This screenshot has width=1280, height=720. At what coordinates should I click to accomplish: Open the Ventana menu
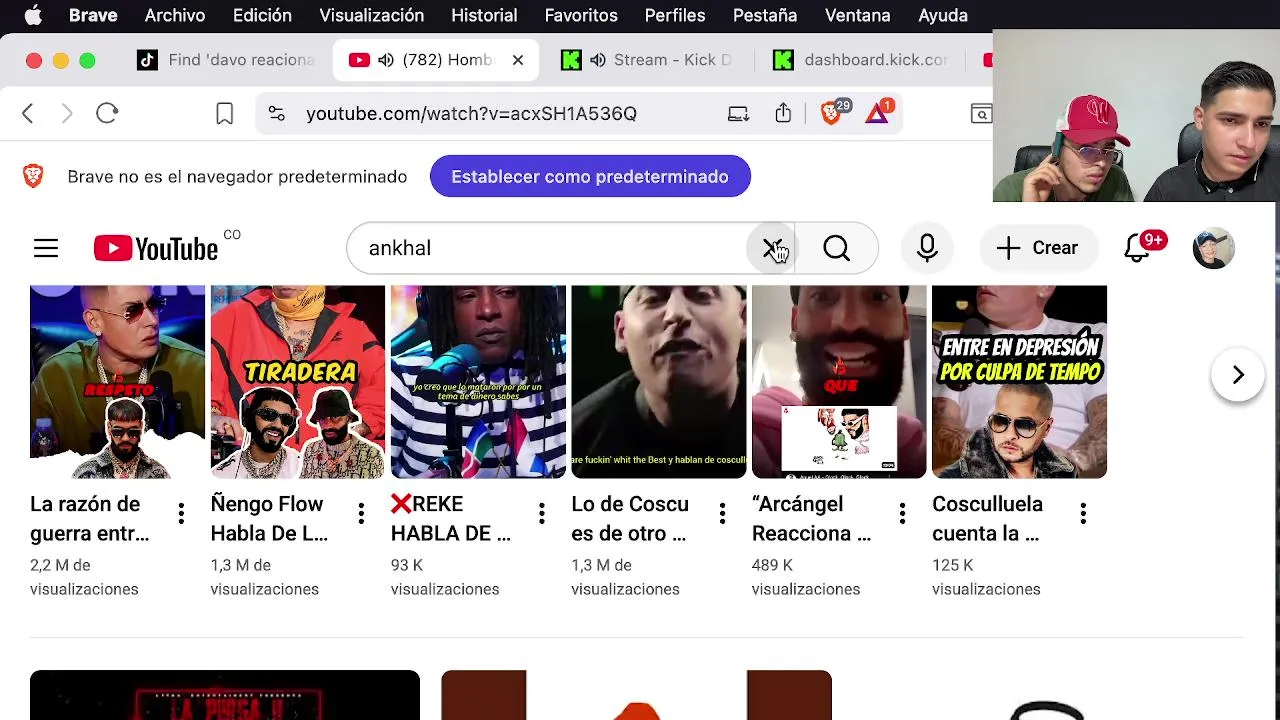857,15
